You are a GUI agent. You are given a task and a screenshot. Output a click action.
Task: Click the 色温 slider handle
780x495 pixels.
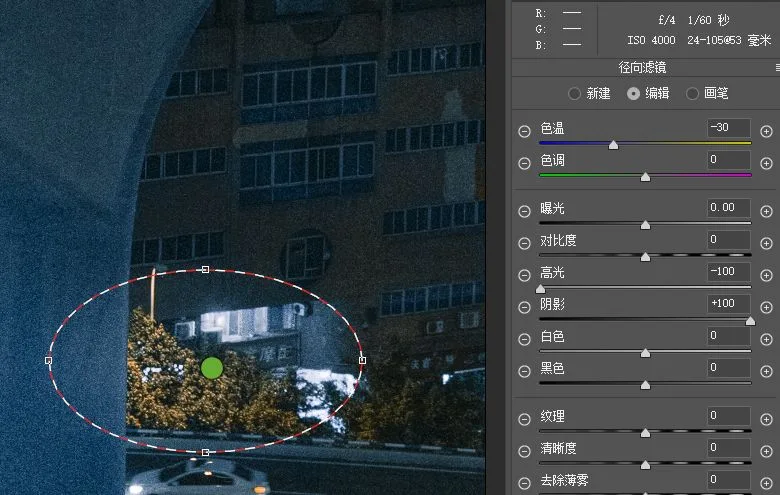(613, 145)
